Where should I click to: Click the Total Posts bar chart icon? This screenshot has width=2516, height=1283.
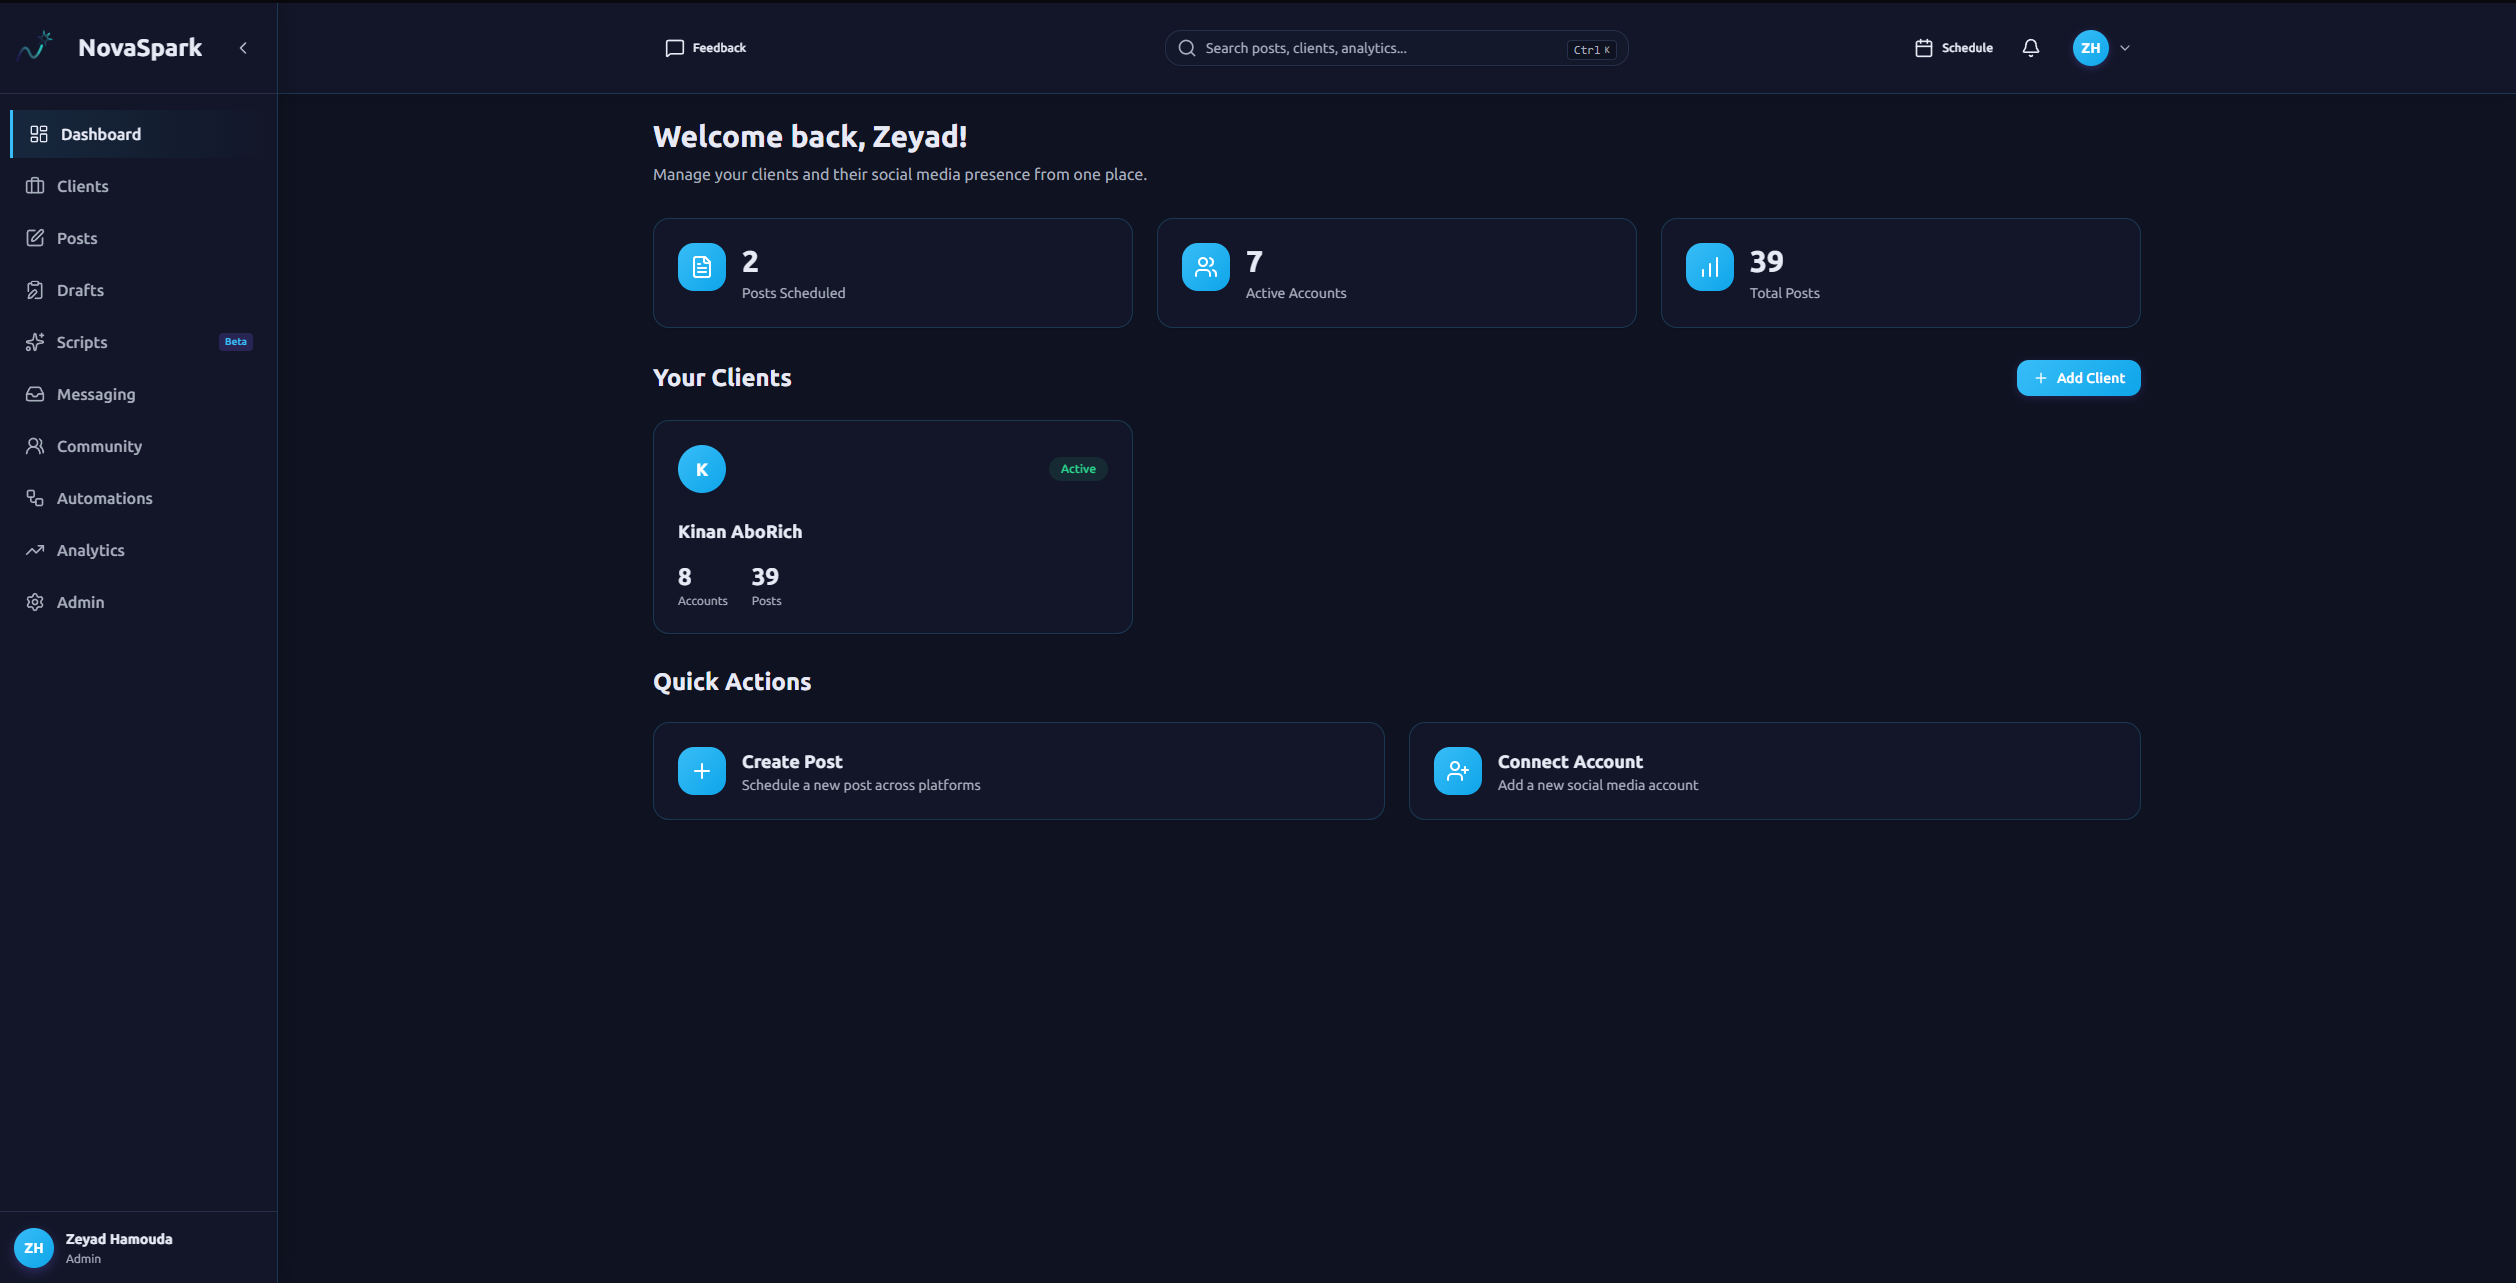[1709, 267]
